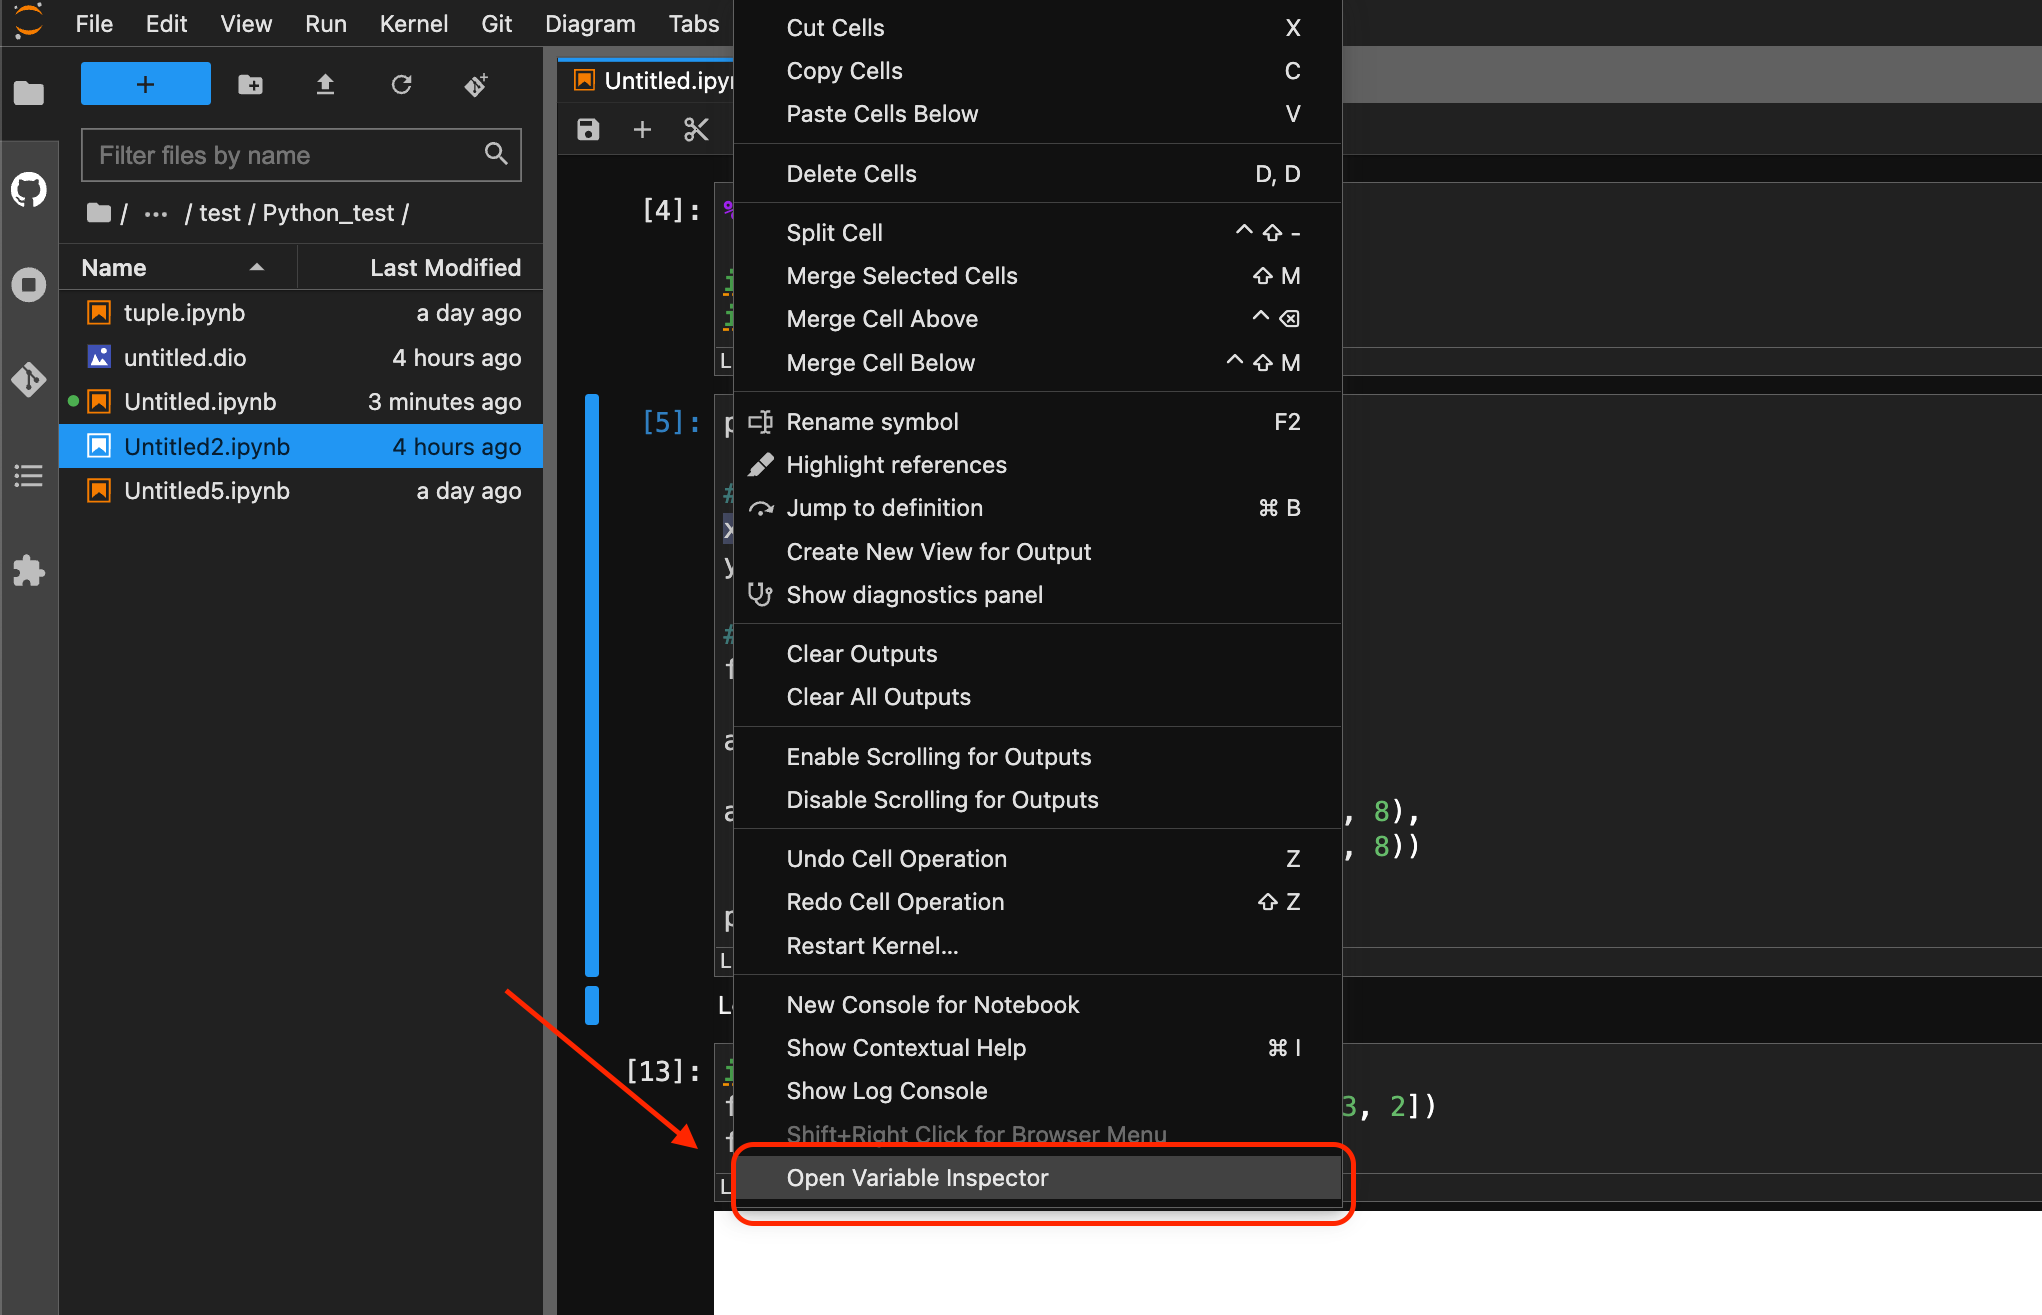Enable Scrolling for Outputs in context menu
Image resolution: width=2042 pixels, height=1315 pixels.
(938, 756)
